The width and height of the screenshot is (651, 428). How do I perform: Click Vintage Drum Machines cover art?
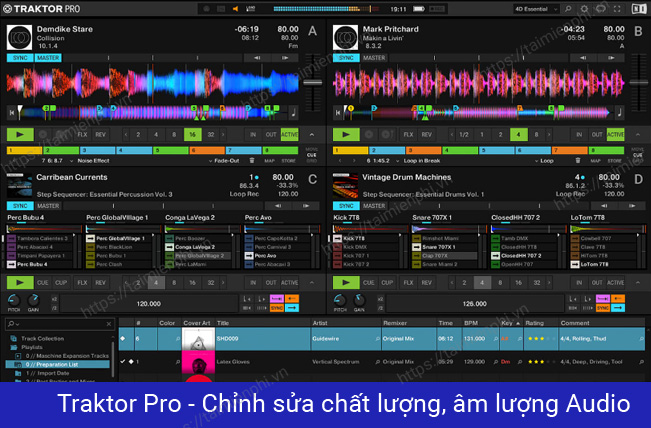[345, 186]
